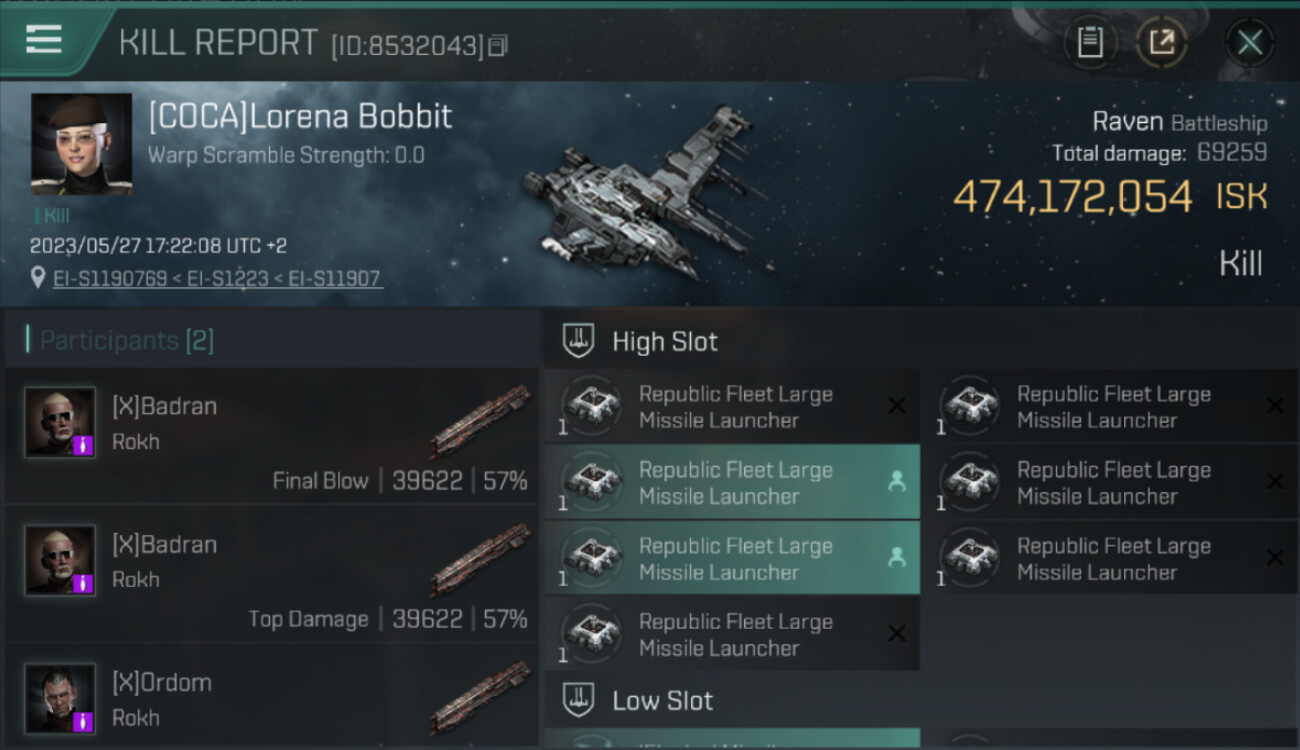Copy the kill report ID

(x=498, y=45)
